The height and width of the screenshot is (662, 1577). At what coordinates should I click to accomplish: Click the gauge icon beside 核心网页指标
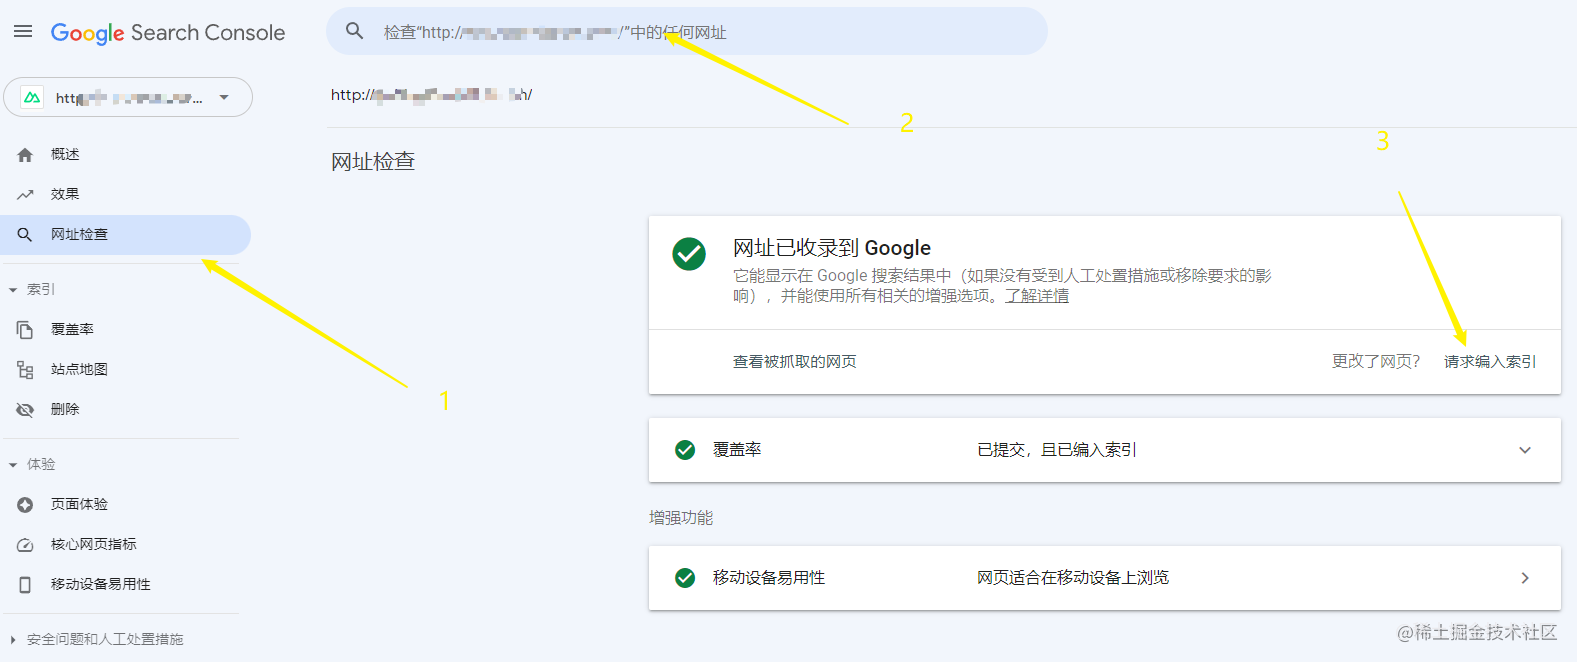point(25,545)
